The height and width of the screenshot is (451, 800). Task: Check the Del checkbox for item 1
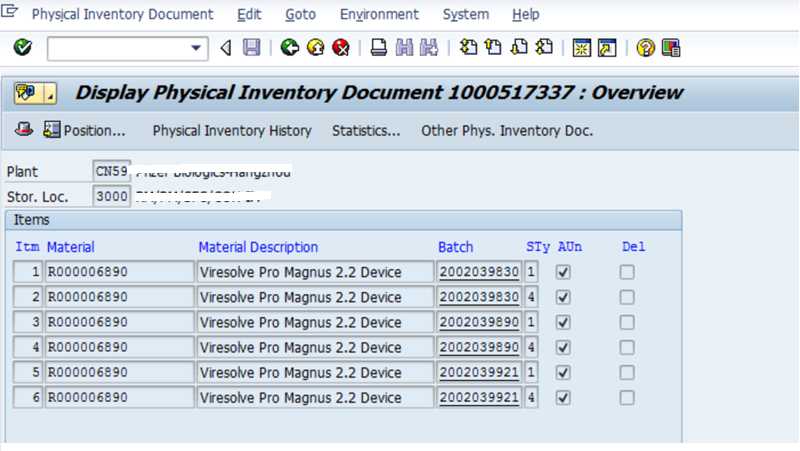pyautogui.click(x=627, y=272)
